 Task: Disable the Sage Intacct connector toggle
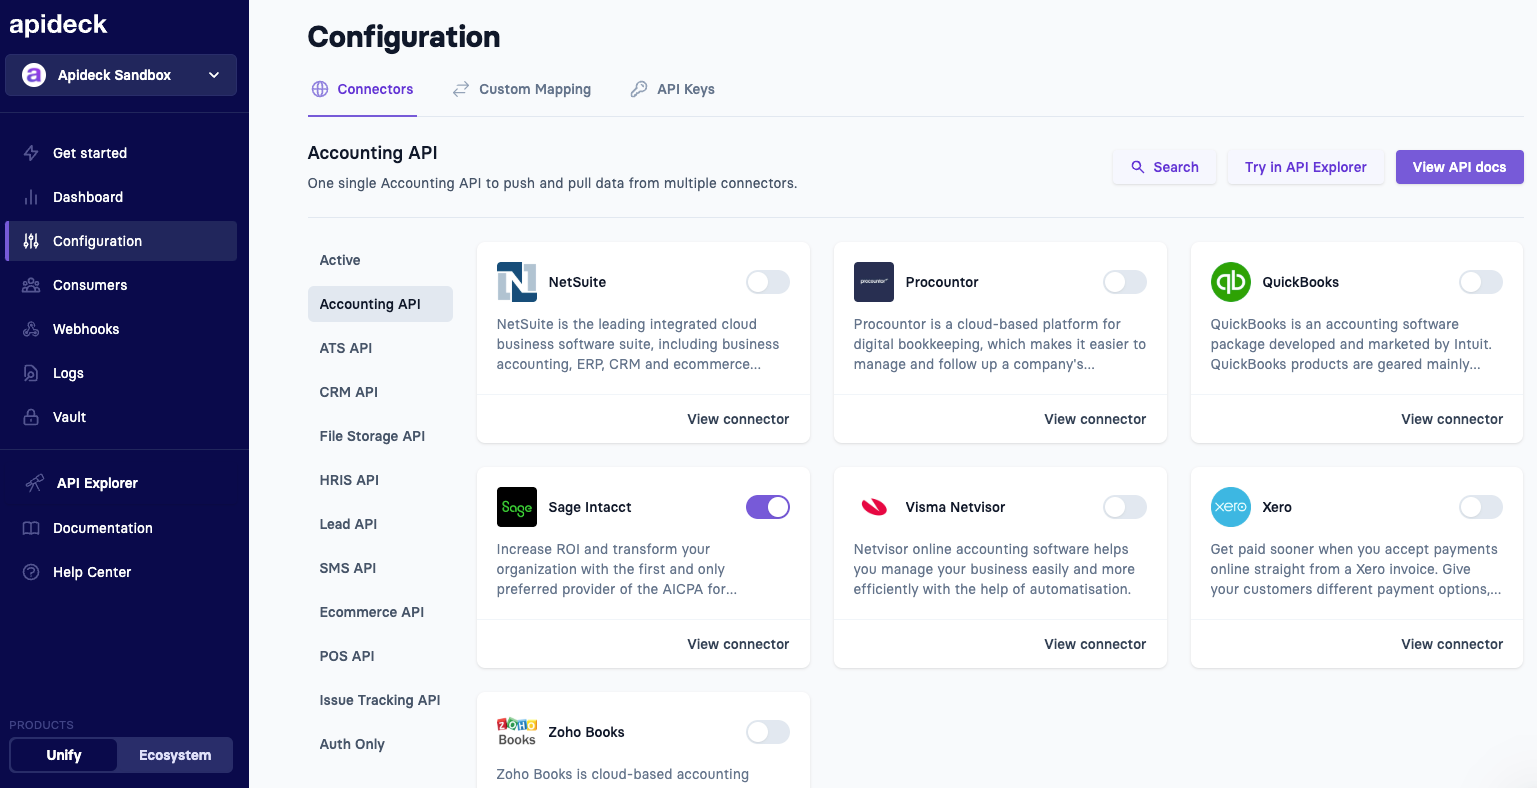click(x=767, y=507)
